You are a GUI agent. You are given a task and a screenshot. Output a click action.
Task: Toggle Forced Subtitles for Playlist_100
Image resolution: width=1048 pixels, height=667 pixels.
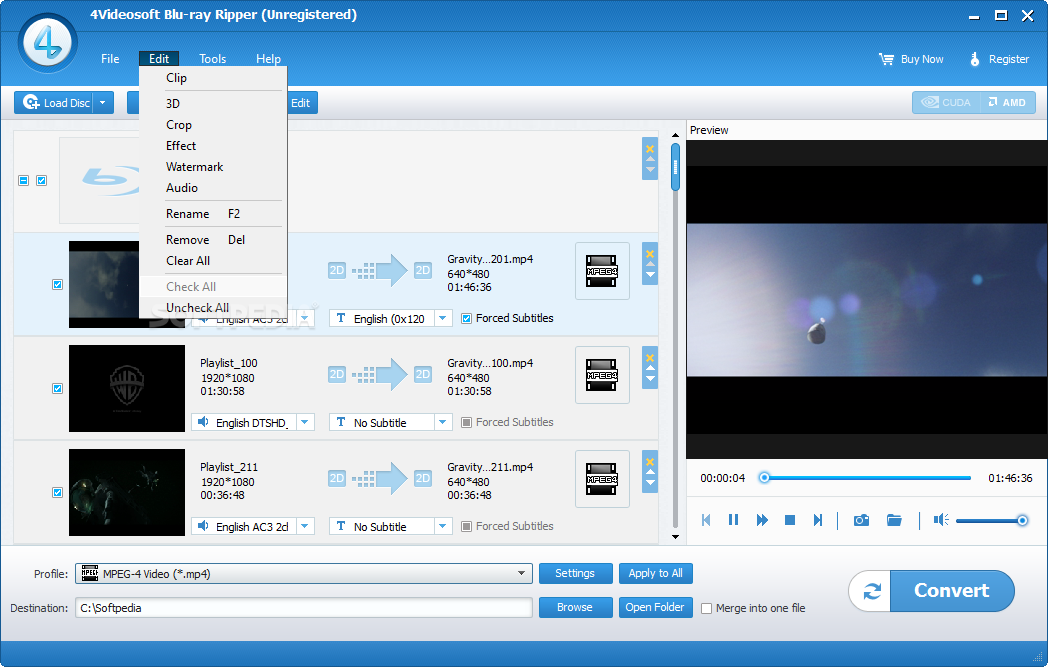coord(467,422)
